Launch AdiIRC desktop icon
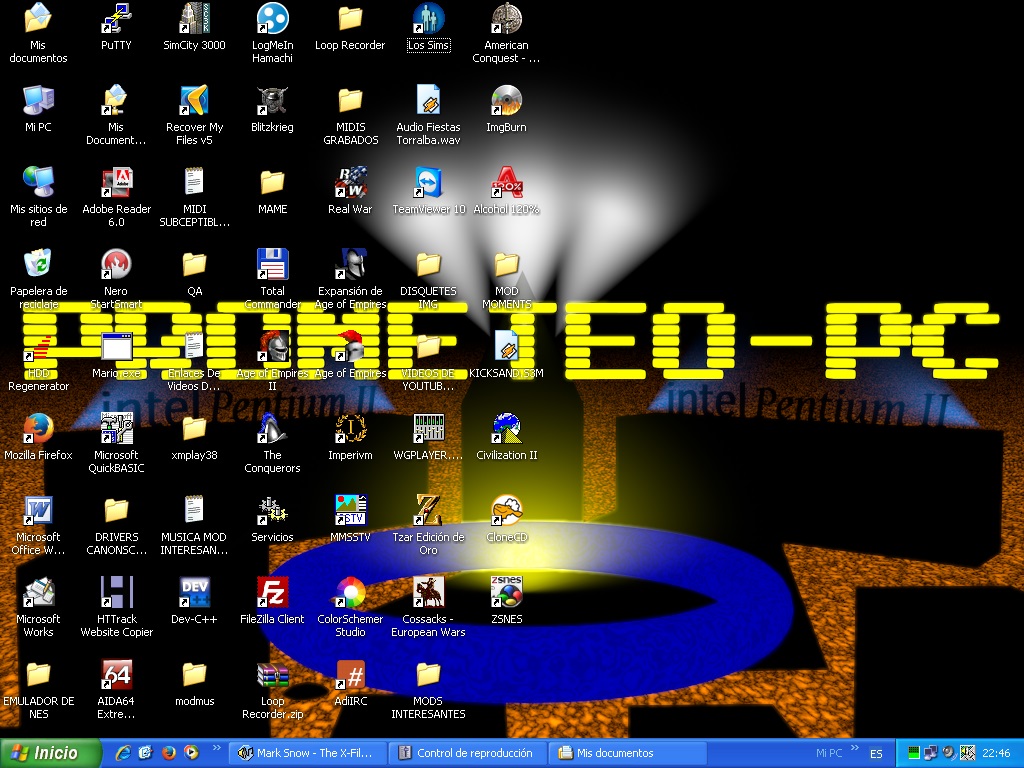1024x768 pixels. (350, 684)
